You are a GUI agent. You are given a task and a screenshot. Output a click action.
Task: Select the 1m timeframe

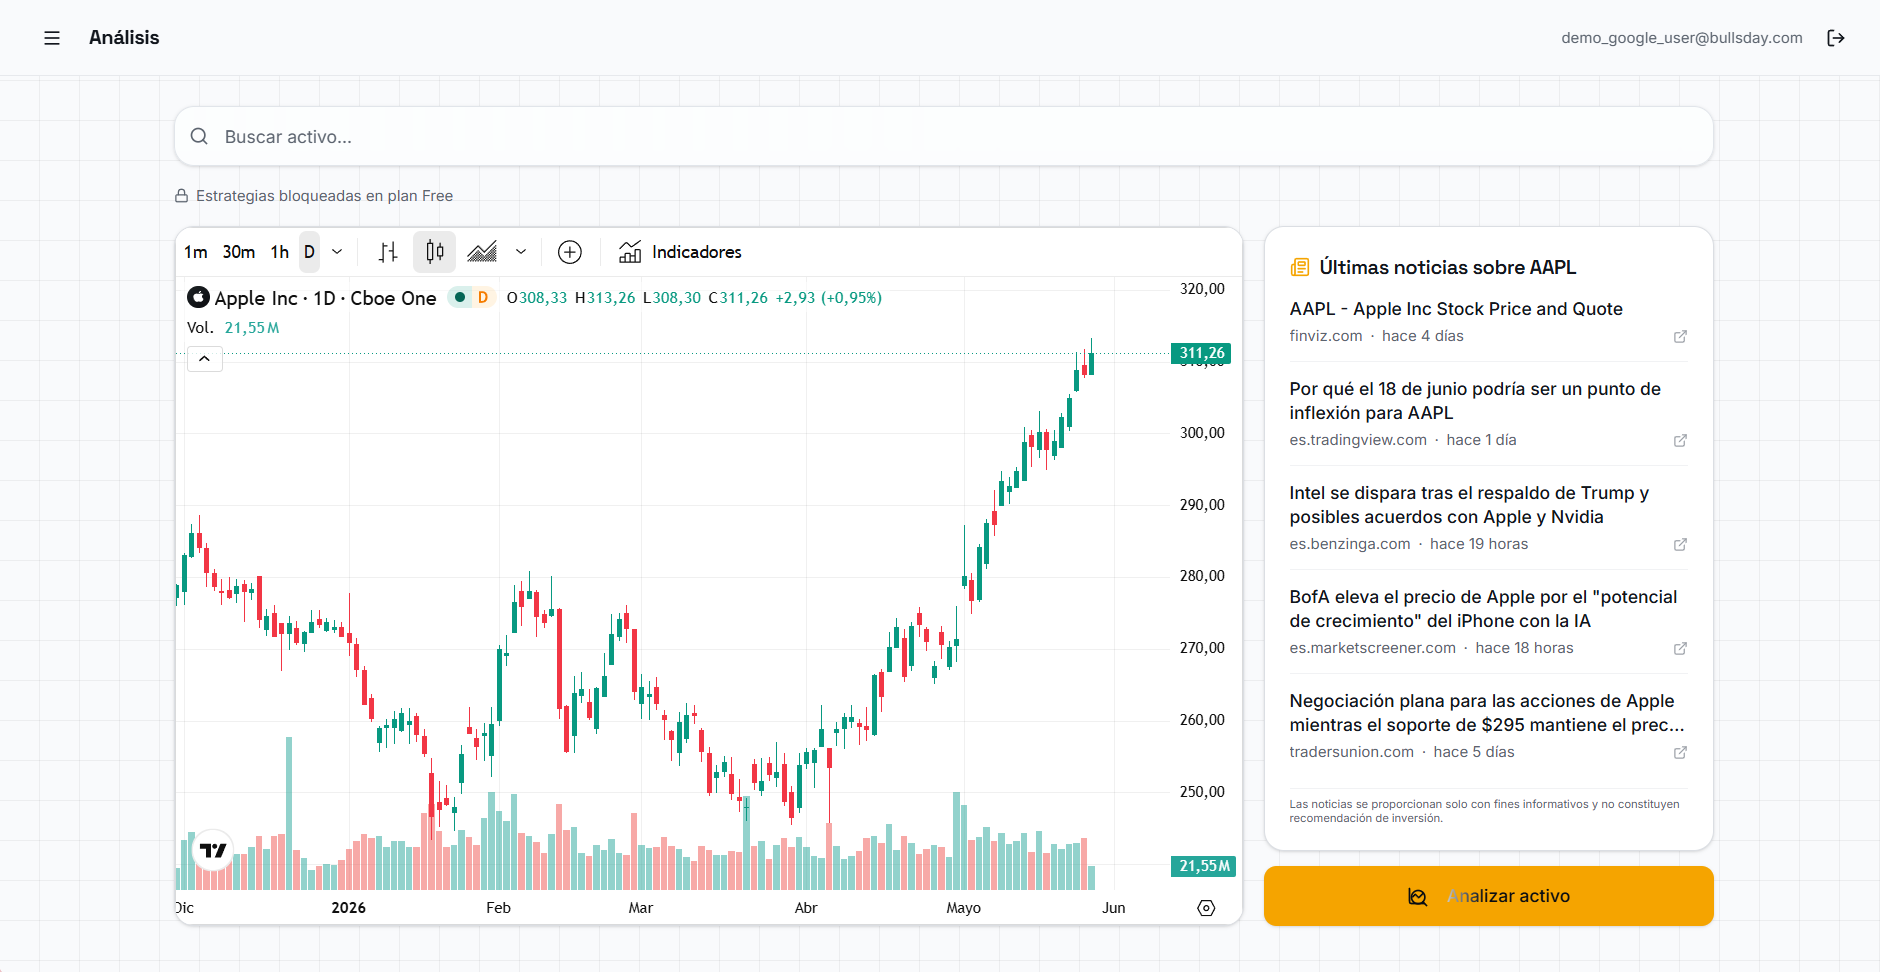[x=196, y=252]
